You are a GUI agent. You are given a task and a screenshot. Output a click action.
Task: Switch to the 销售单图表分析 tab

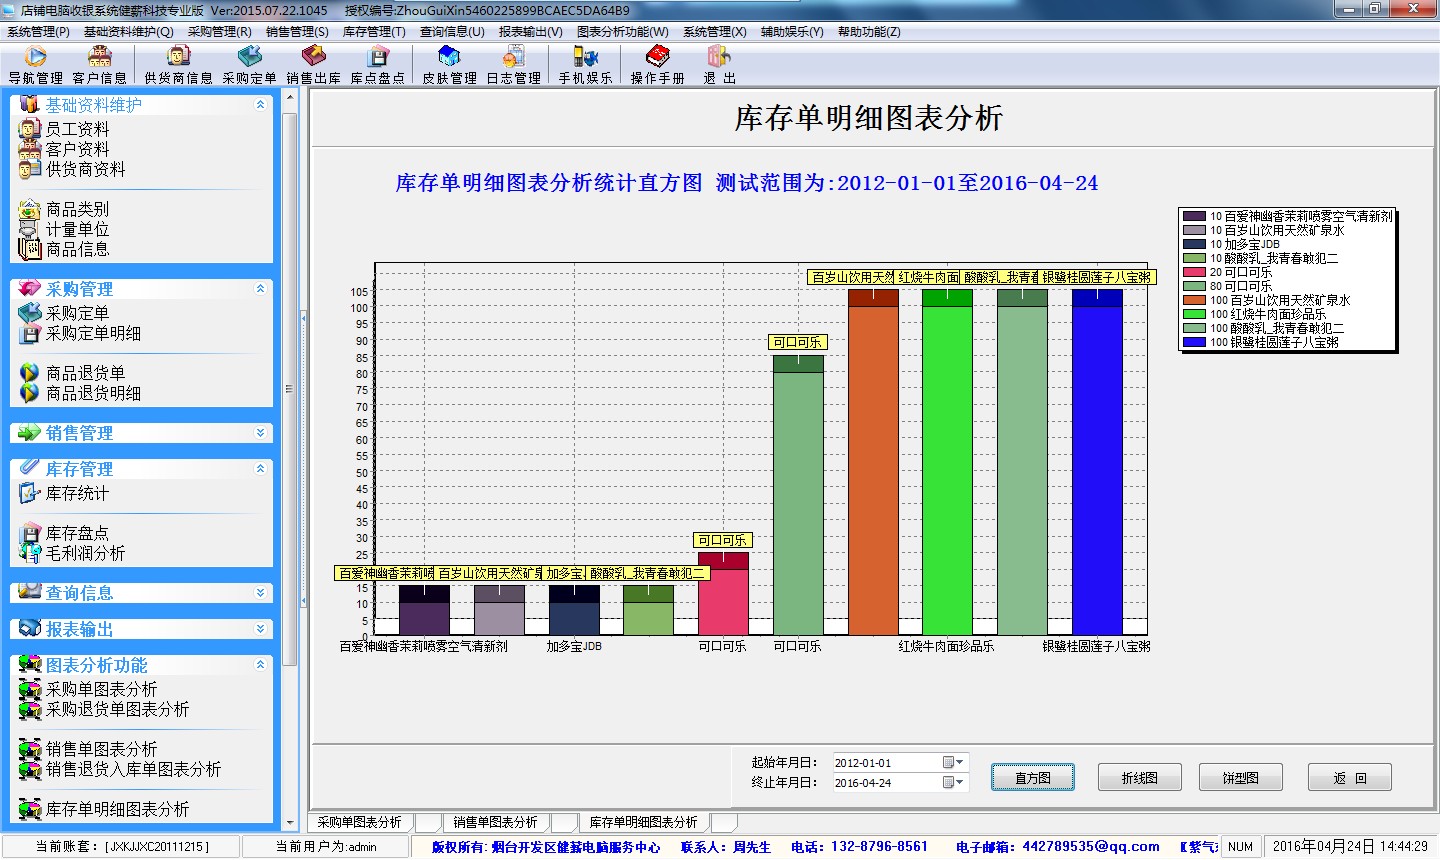coord(495,822)
